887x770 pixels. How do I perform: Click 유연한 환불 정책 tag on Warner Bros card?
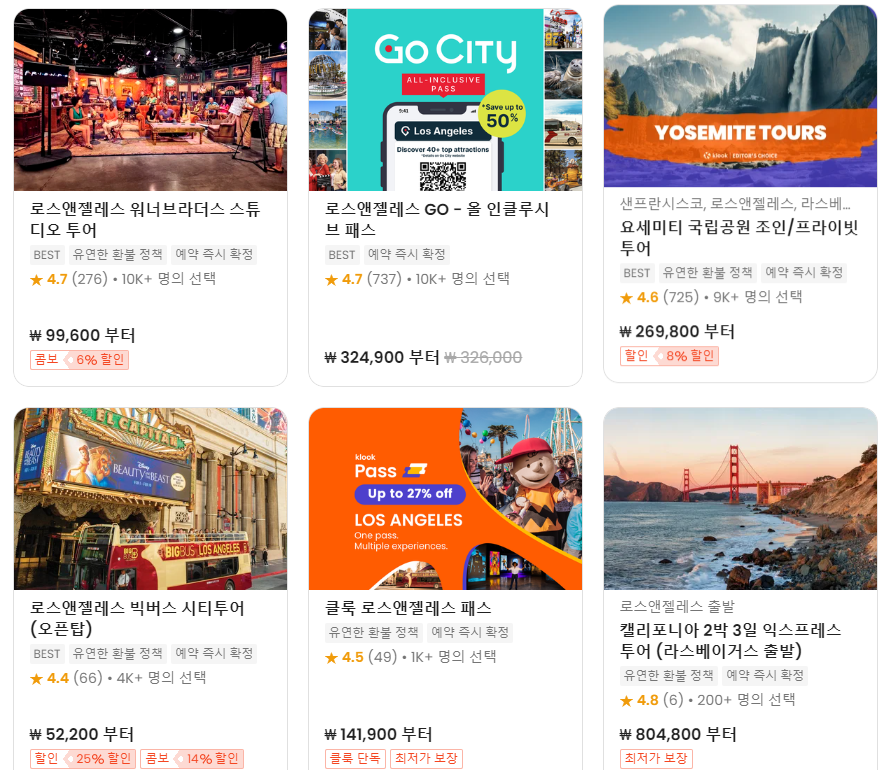[x=117, y=255]
